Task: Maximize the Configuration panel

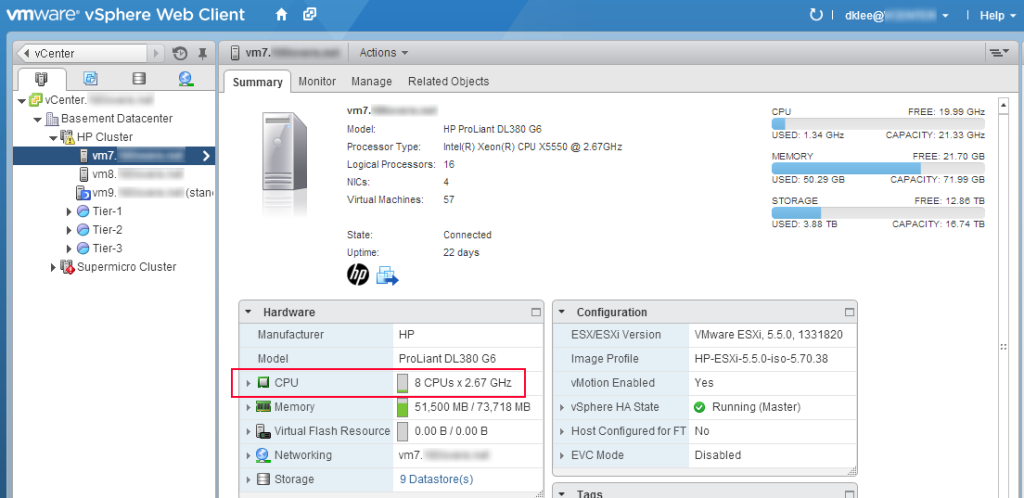Action: 849,312
